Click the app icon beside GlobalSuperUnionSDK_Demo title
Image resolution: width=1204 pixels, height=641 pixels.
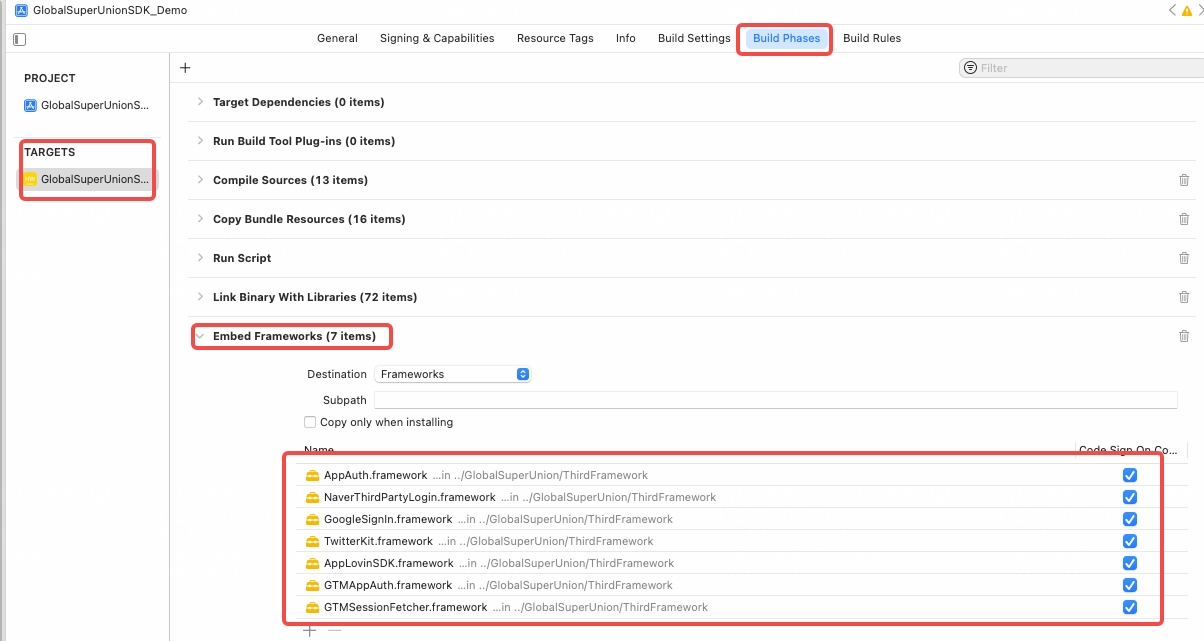coord(21,10)
